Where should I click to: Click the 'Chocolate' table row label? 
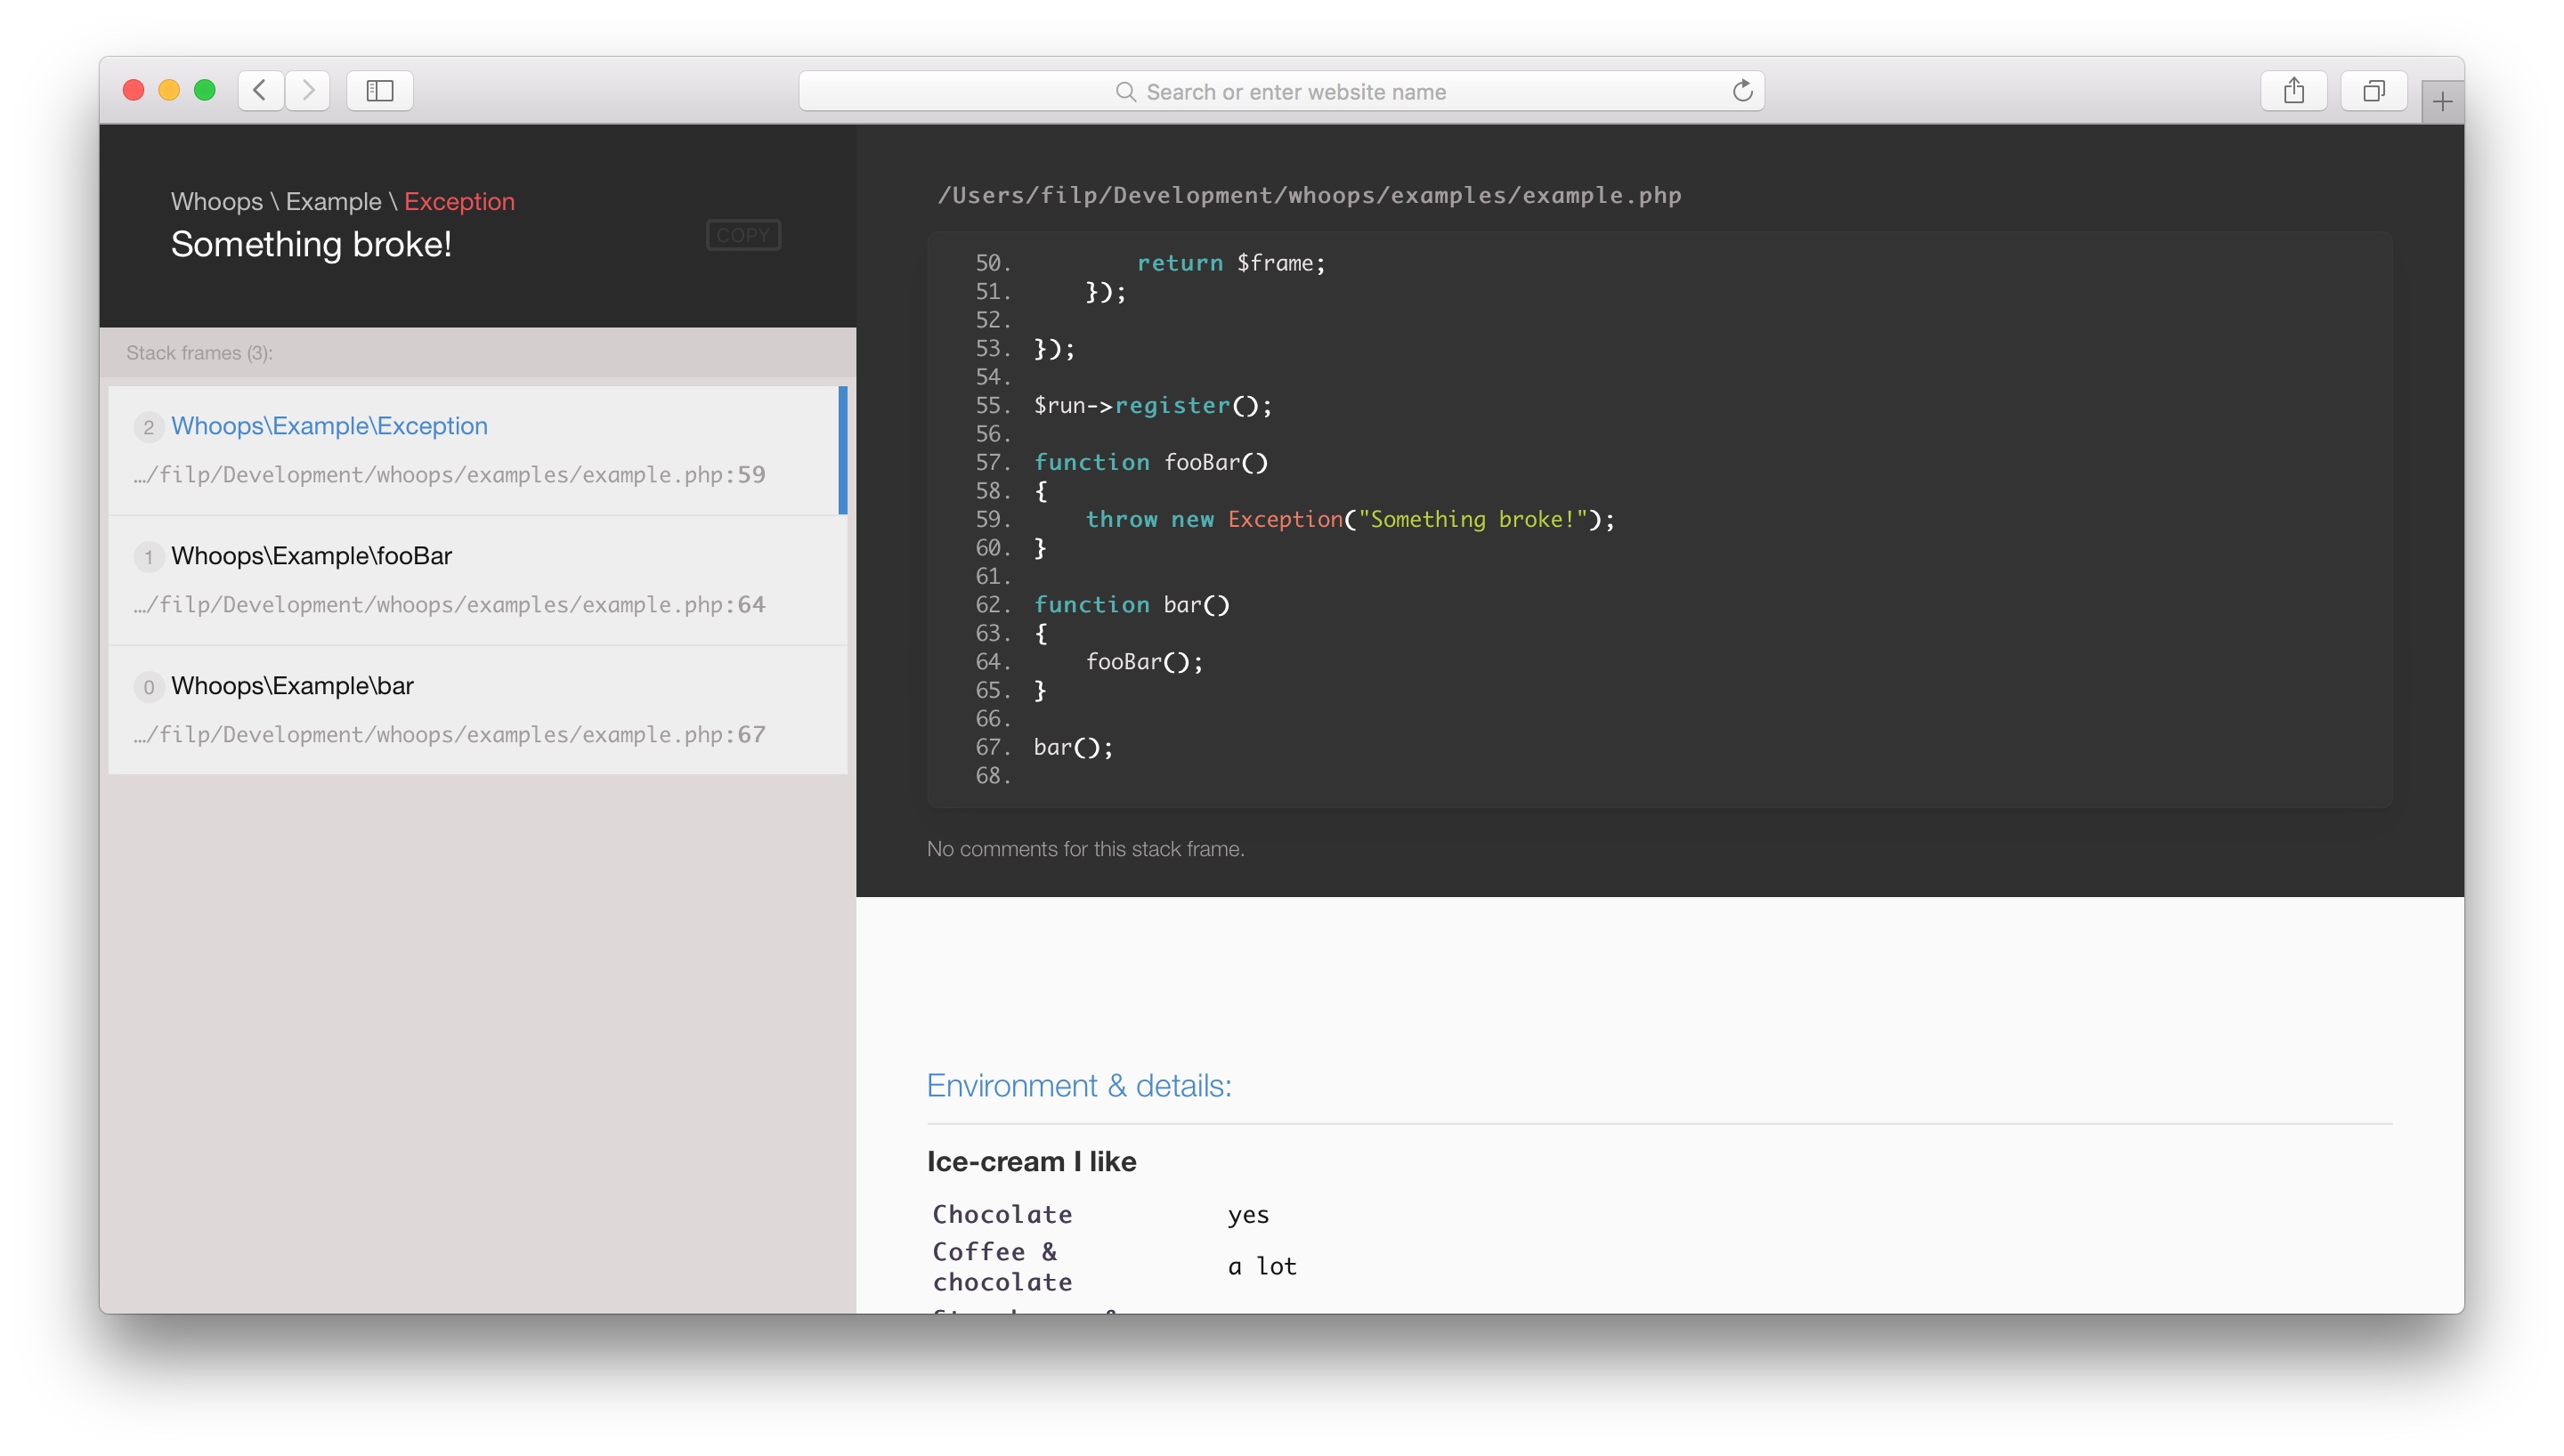coord(1002,1214)
